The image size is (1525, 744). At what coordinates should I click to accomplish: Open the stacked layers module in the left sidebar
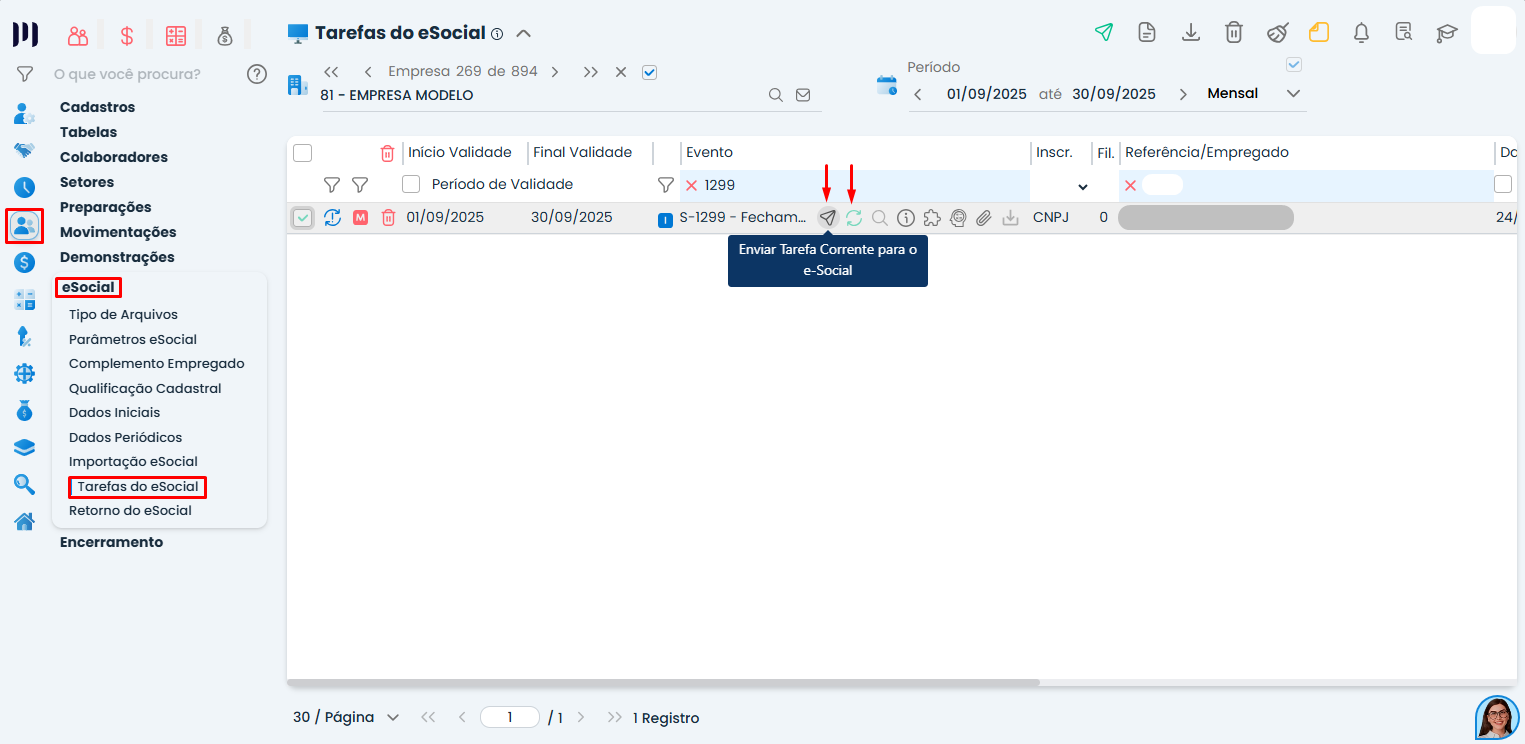[x=24, y=447]
